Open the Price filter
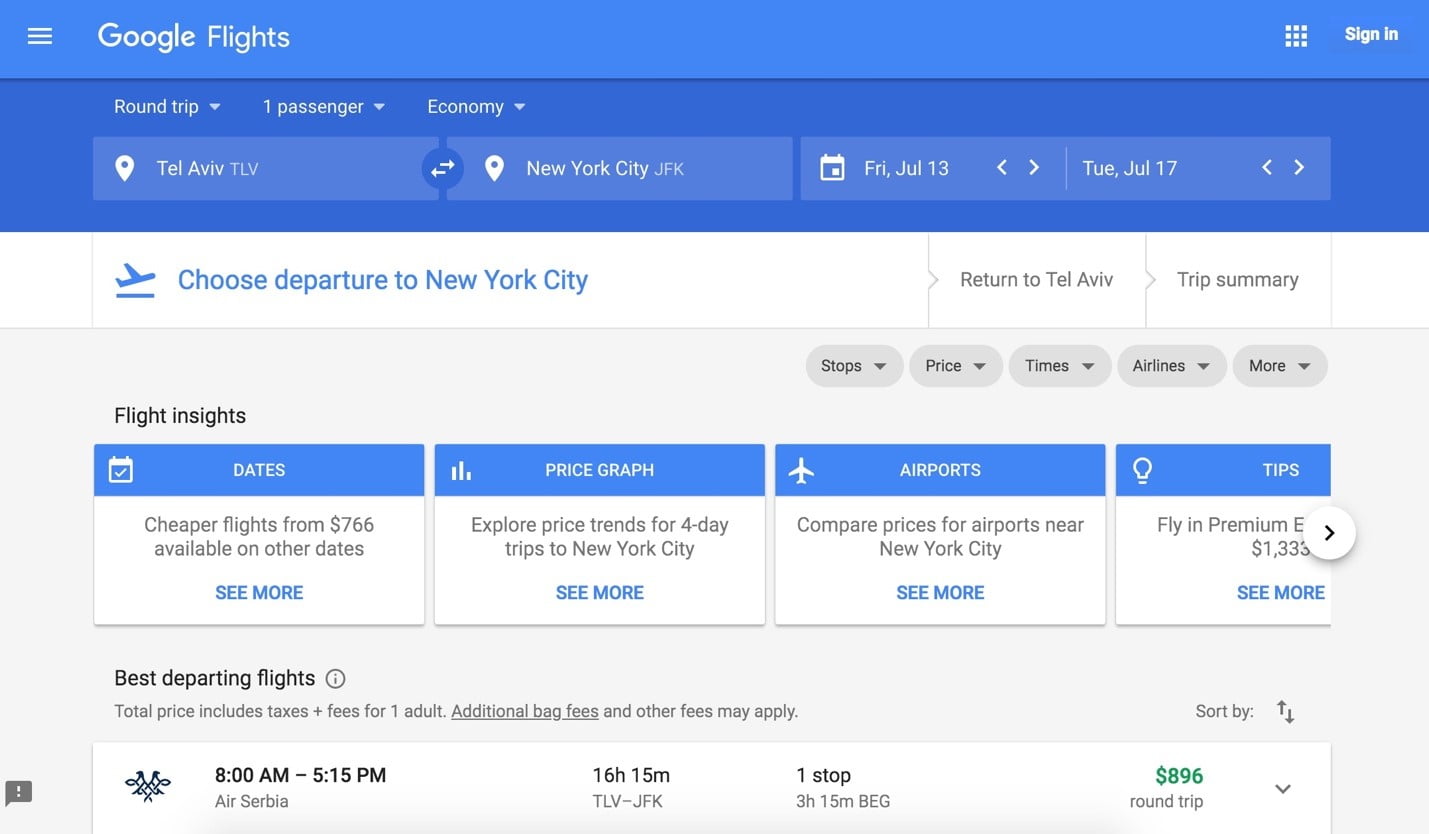This screenshot has width=1429, height=834. click(x=955, y=366)
